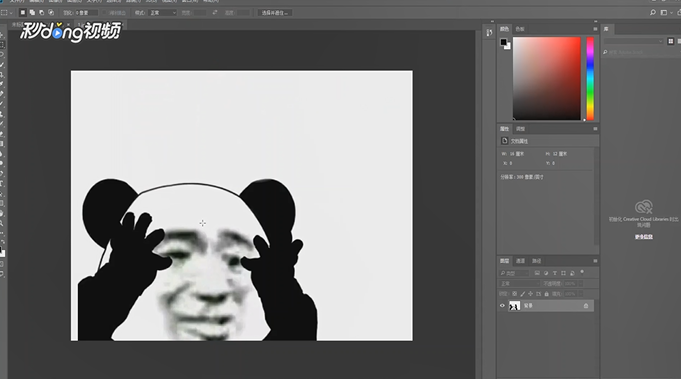The image size is (681, 379).
Task: Open the Style dropdown in options bar
Action: pos(162,13)
